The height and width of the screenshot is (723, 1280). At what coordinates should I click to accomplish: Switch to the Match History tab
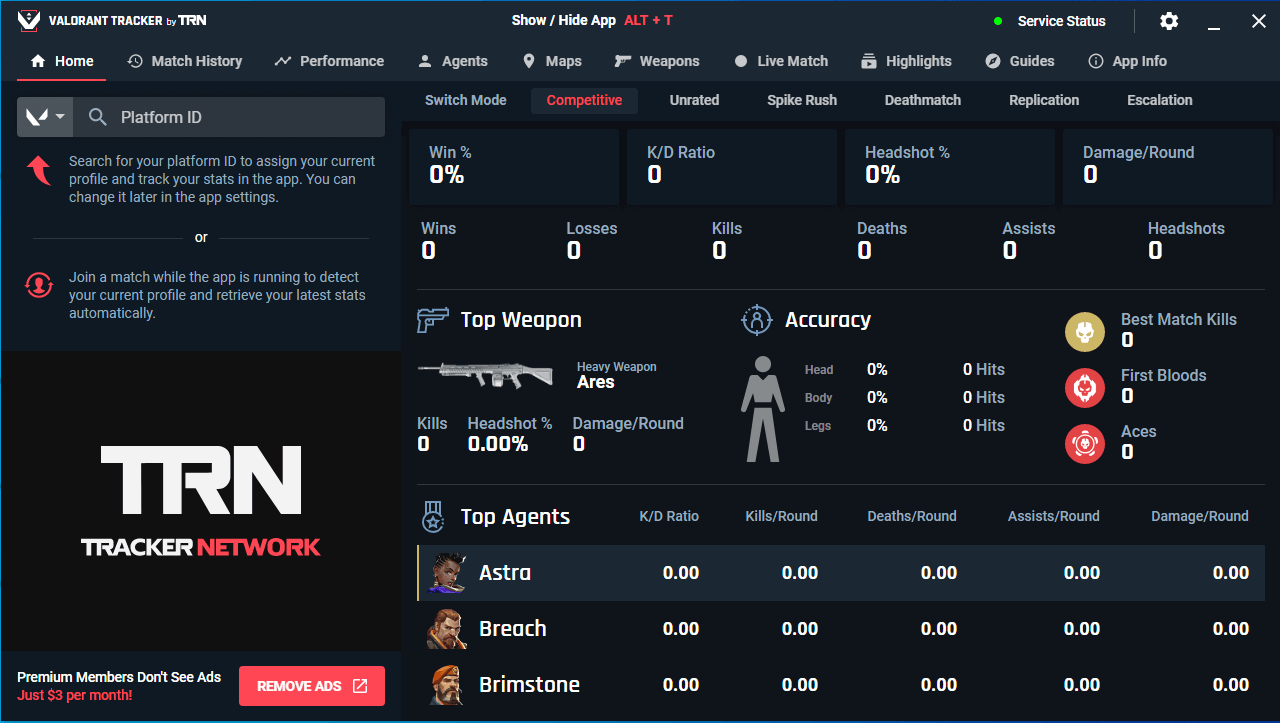185,61
